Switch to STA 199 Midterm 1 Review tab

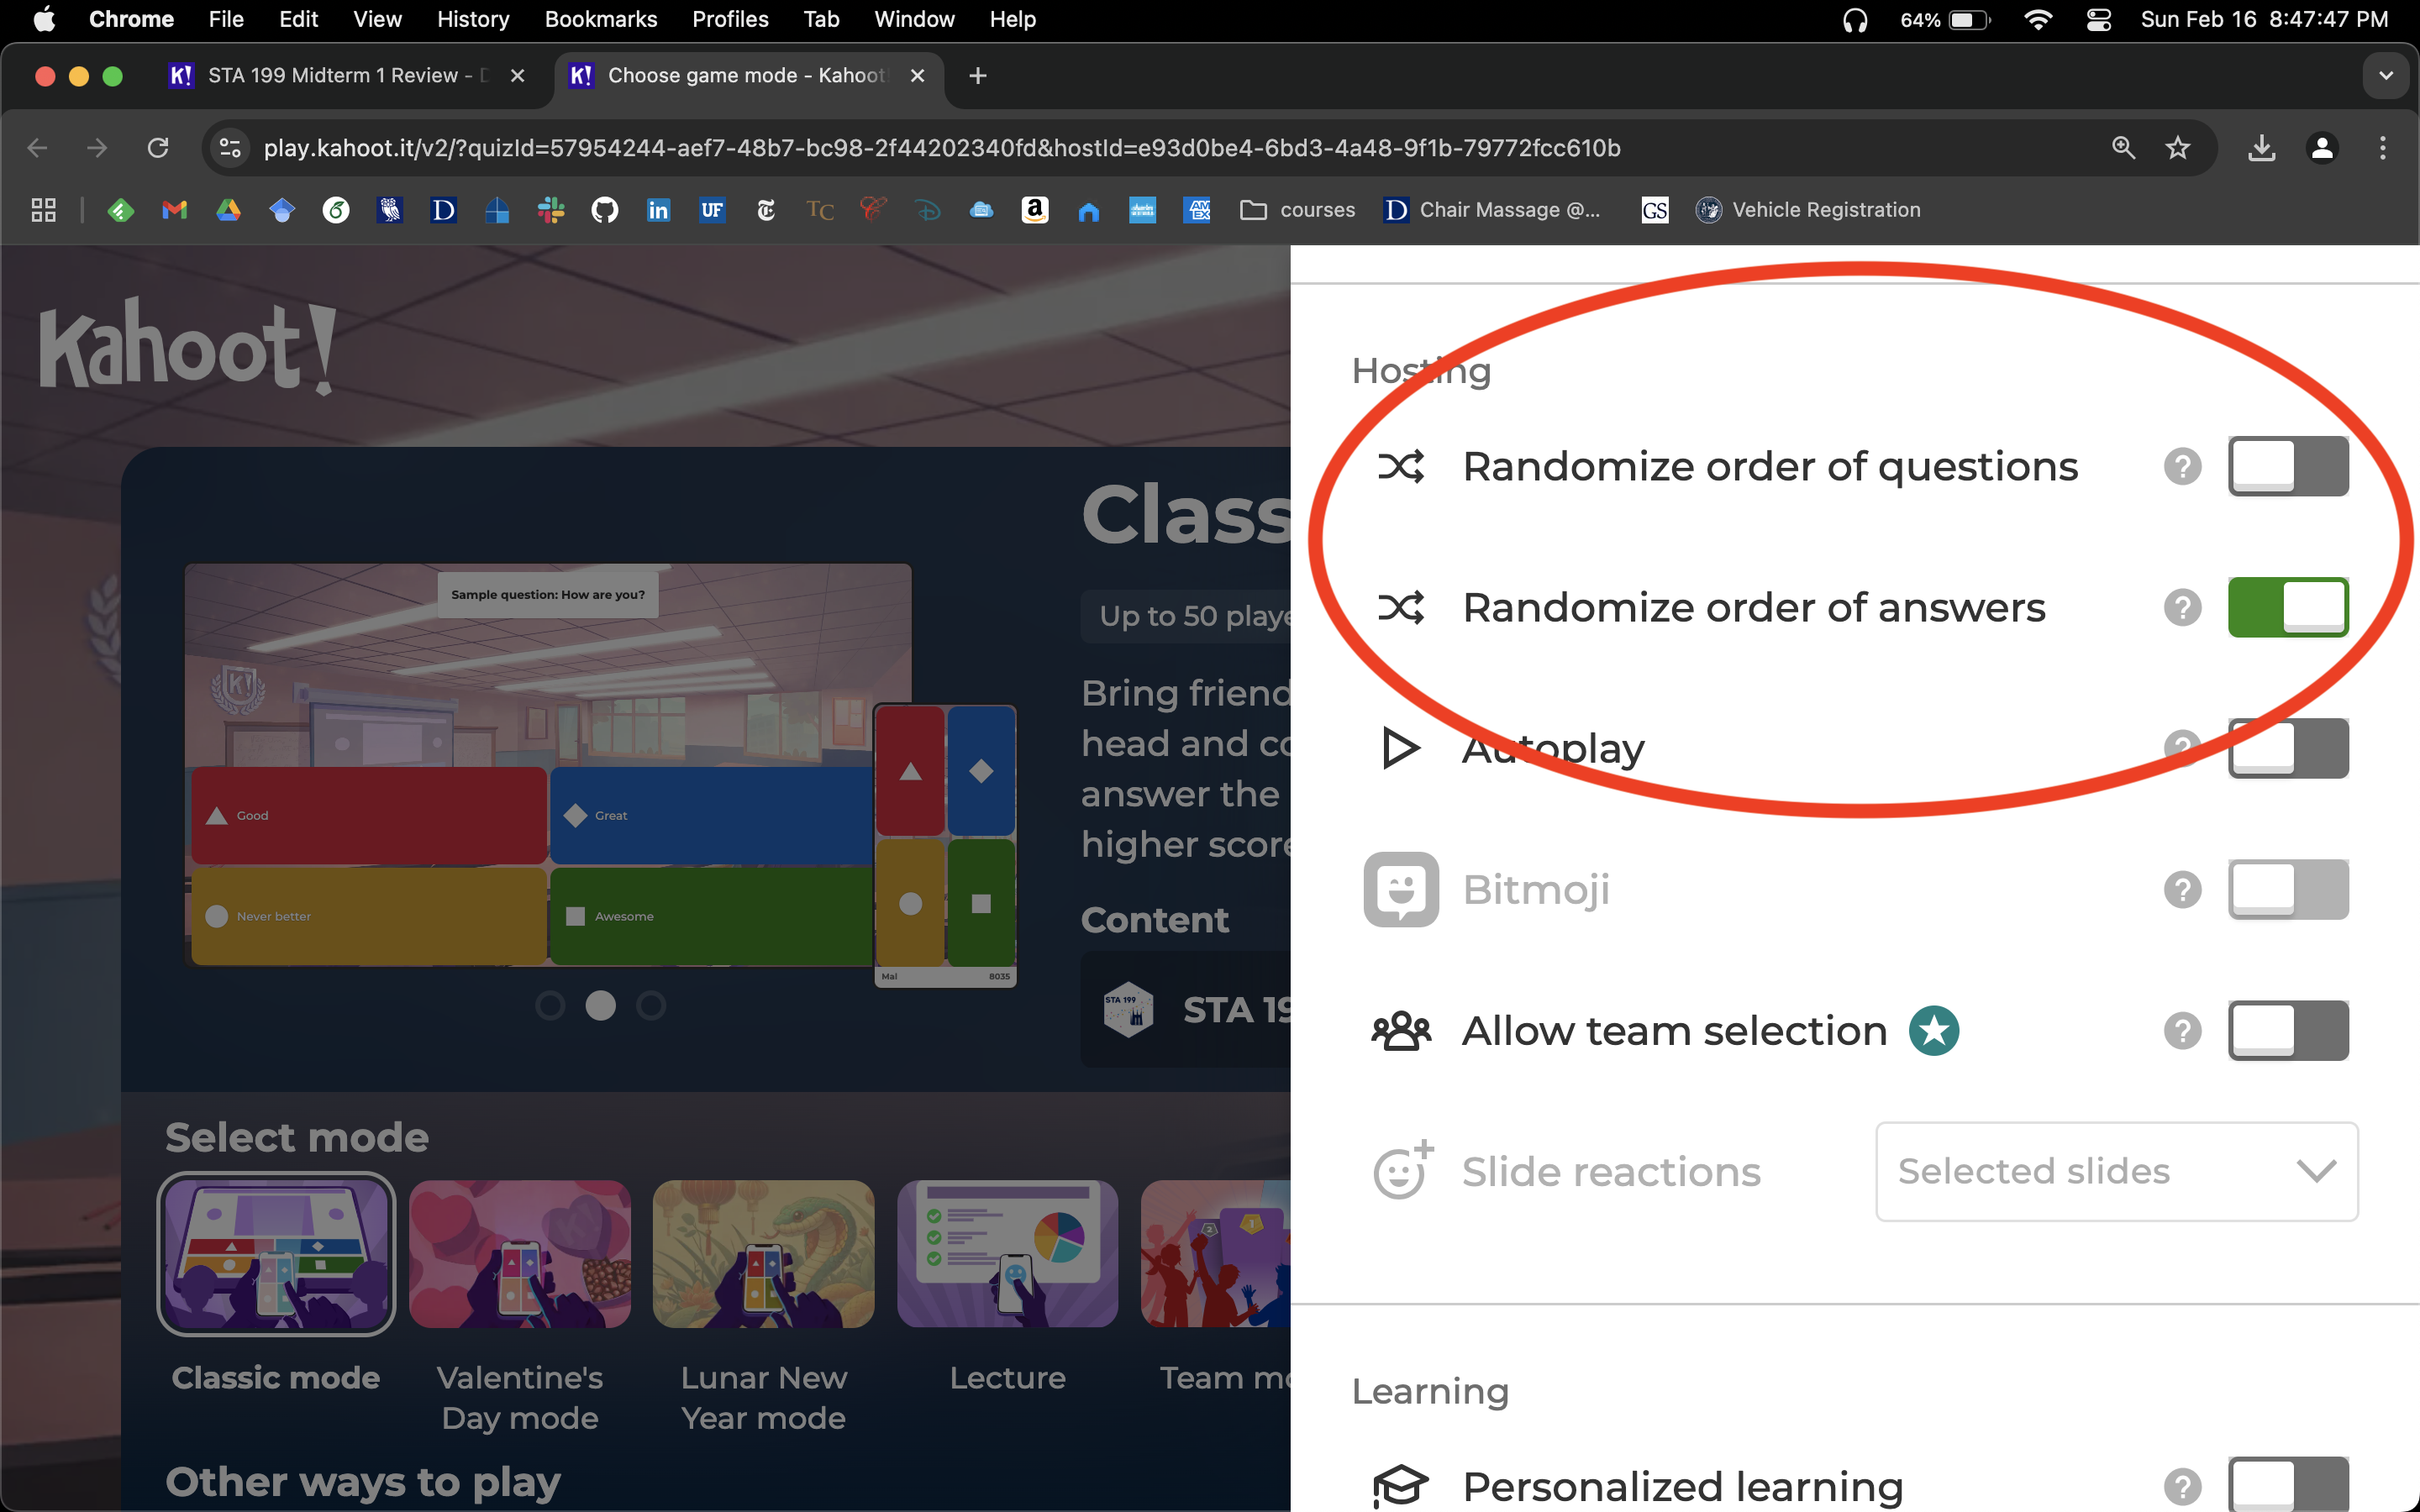[345, 76]
